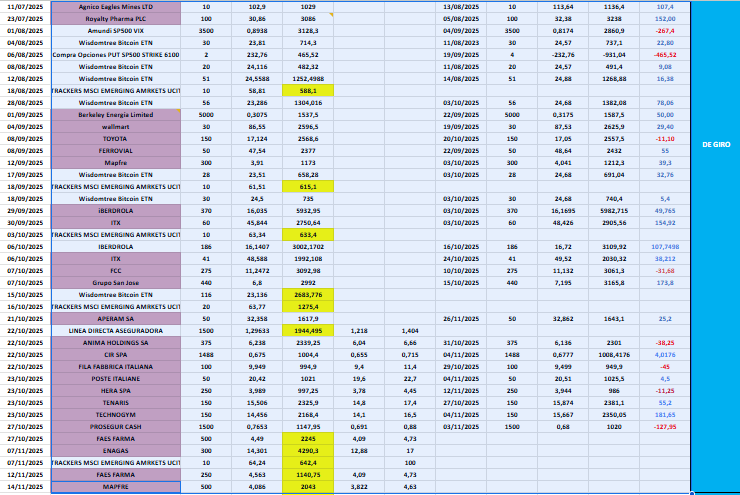The image size is (740, 495).
Task: Click the yellow cell showing 642,4
Action: pyautogui.click(x=308, y=462)
